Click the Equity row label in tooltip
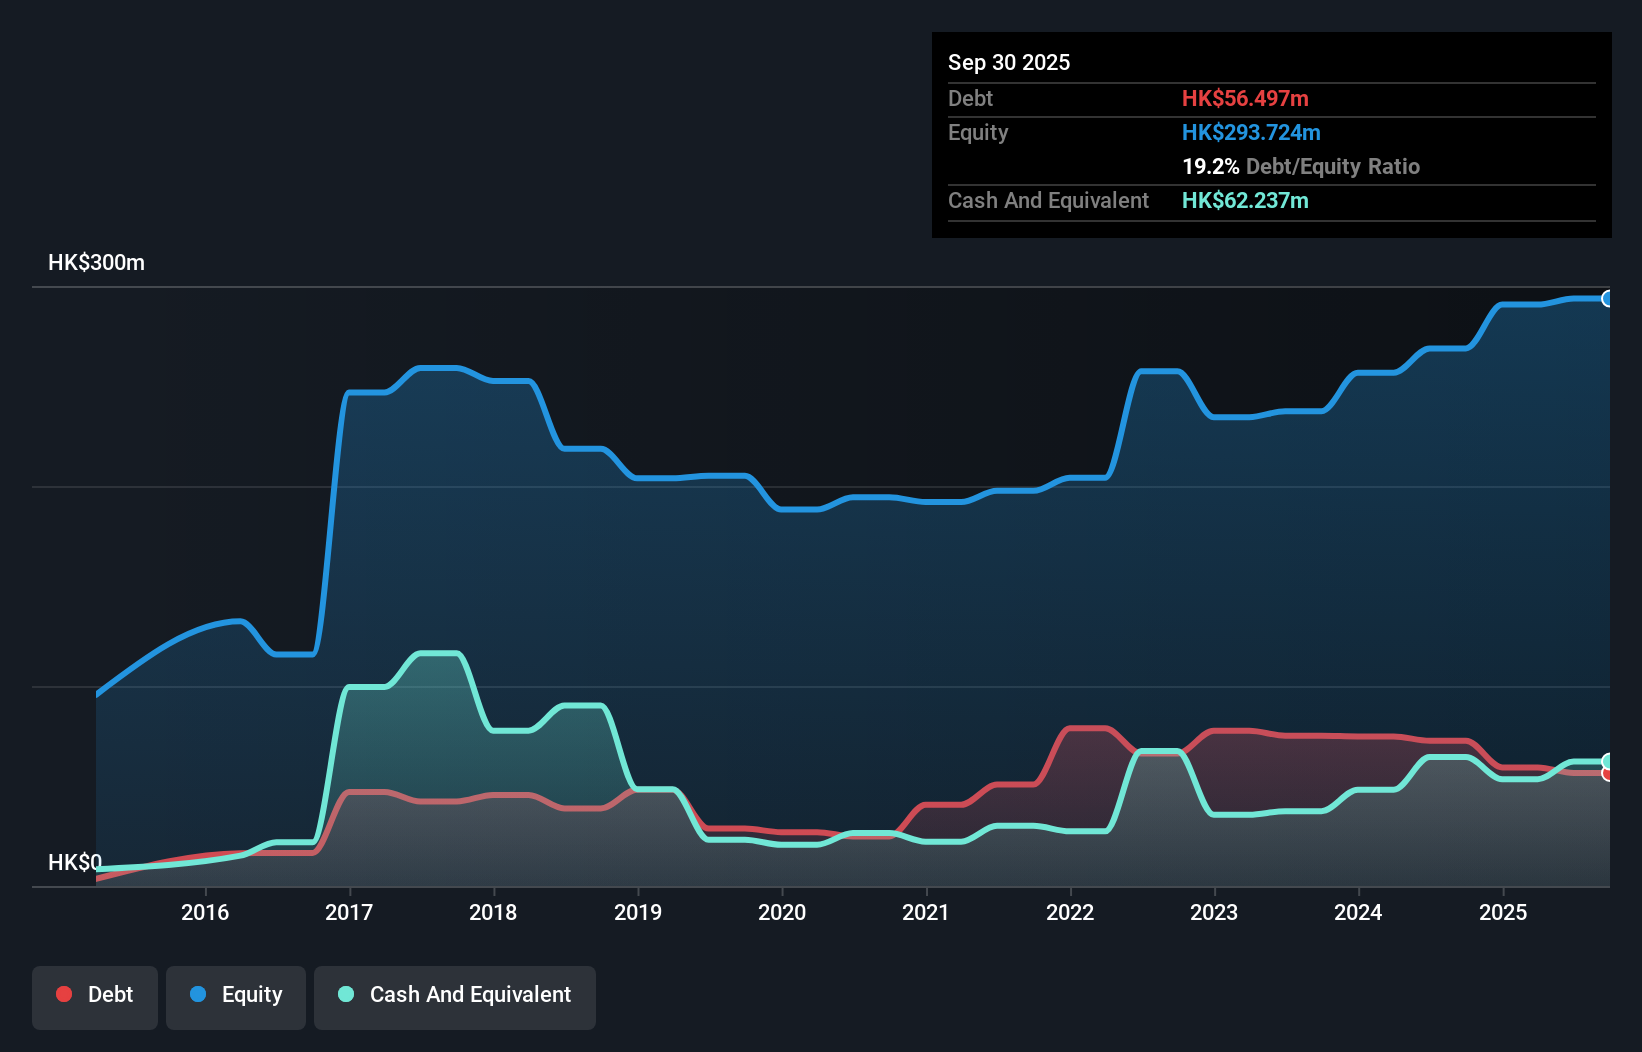Viewport: 1642px width, 1052px height. point(978,132)
